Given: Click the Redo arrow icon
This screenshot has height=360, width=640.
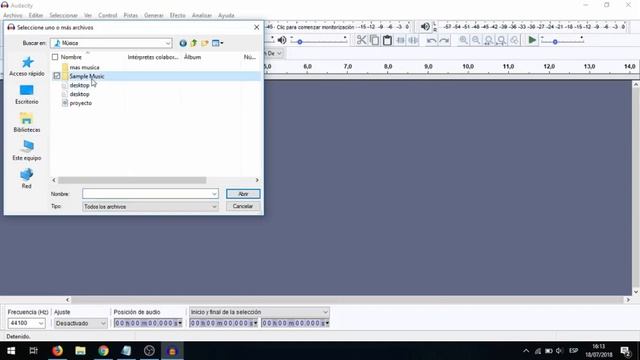Looking at the screenshot, I should click(444, 40).
